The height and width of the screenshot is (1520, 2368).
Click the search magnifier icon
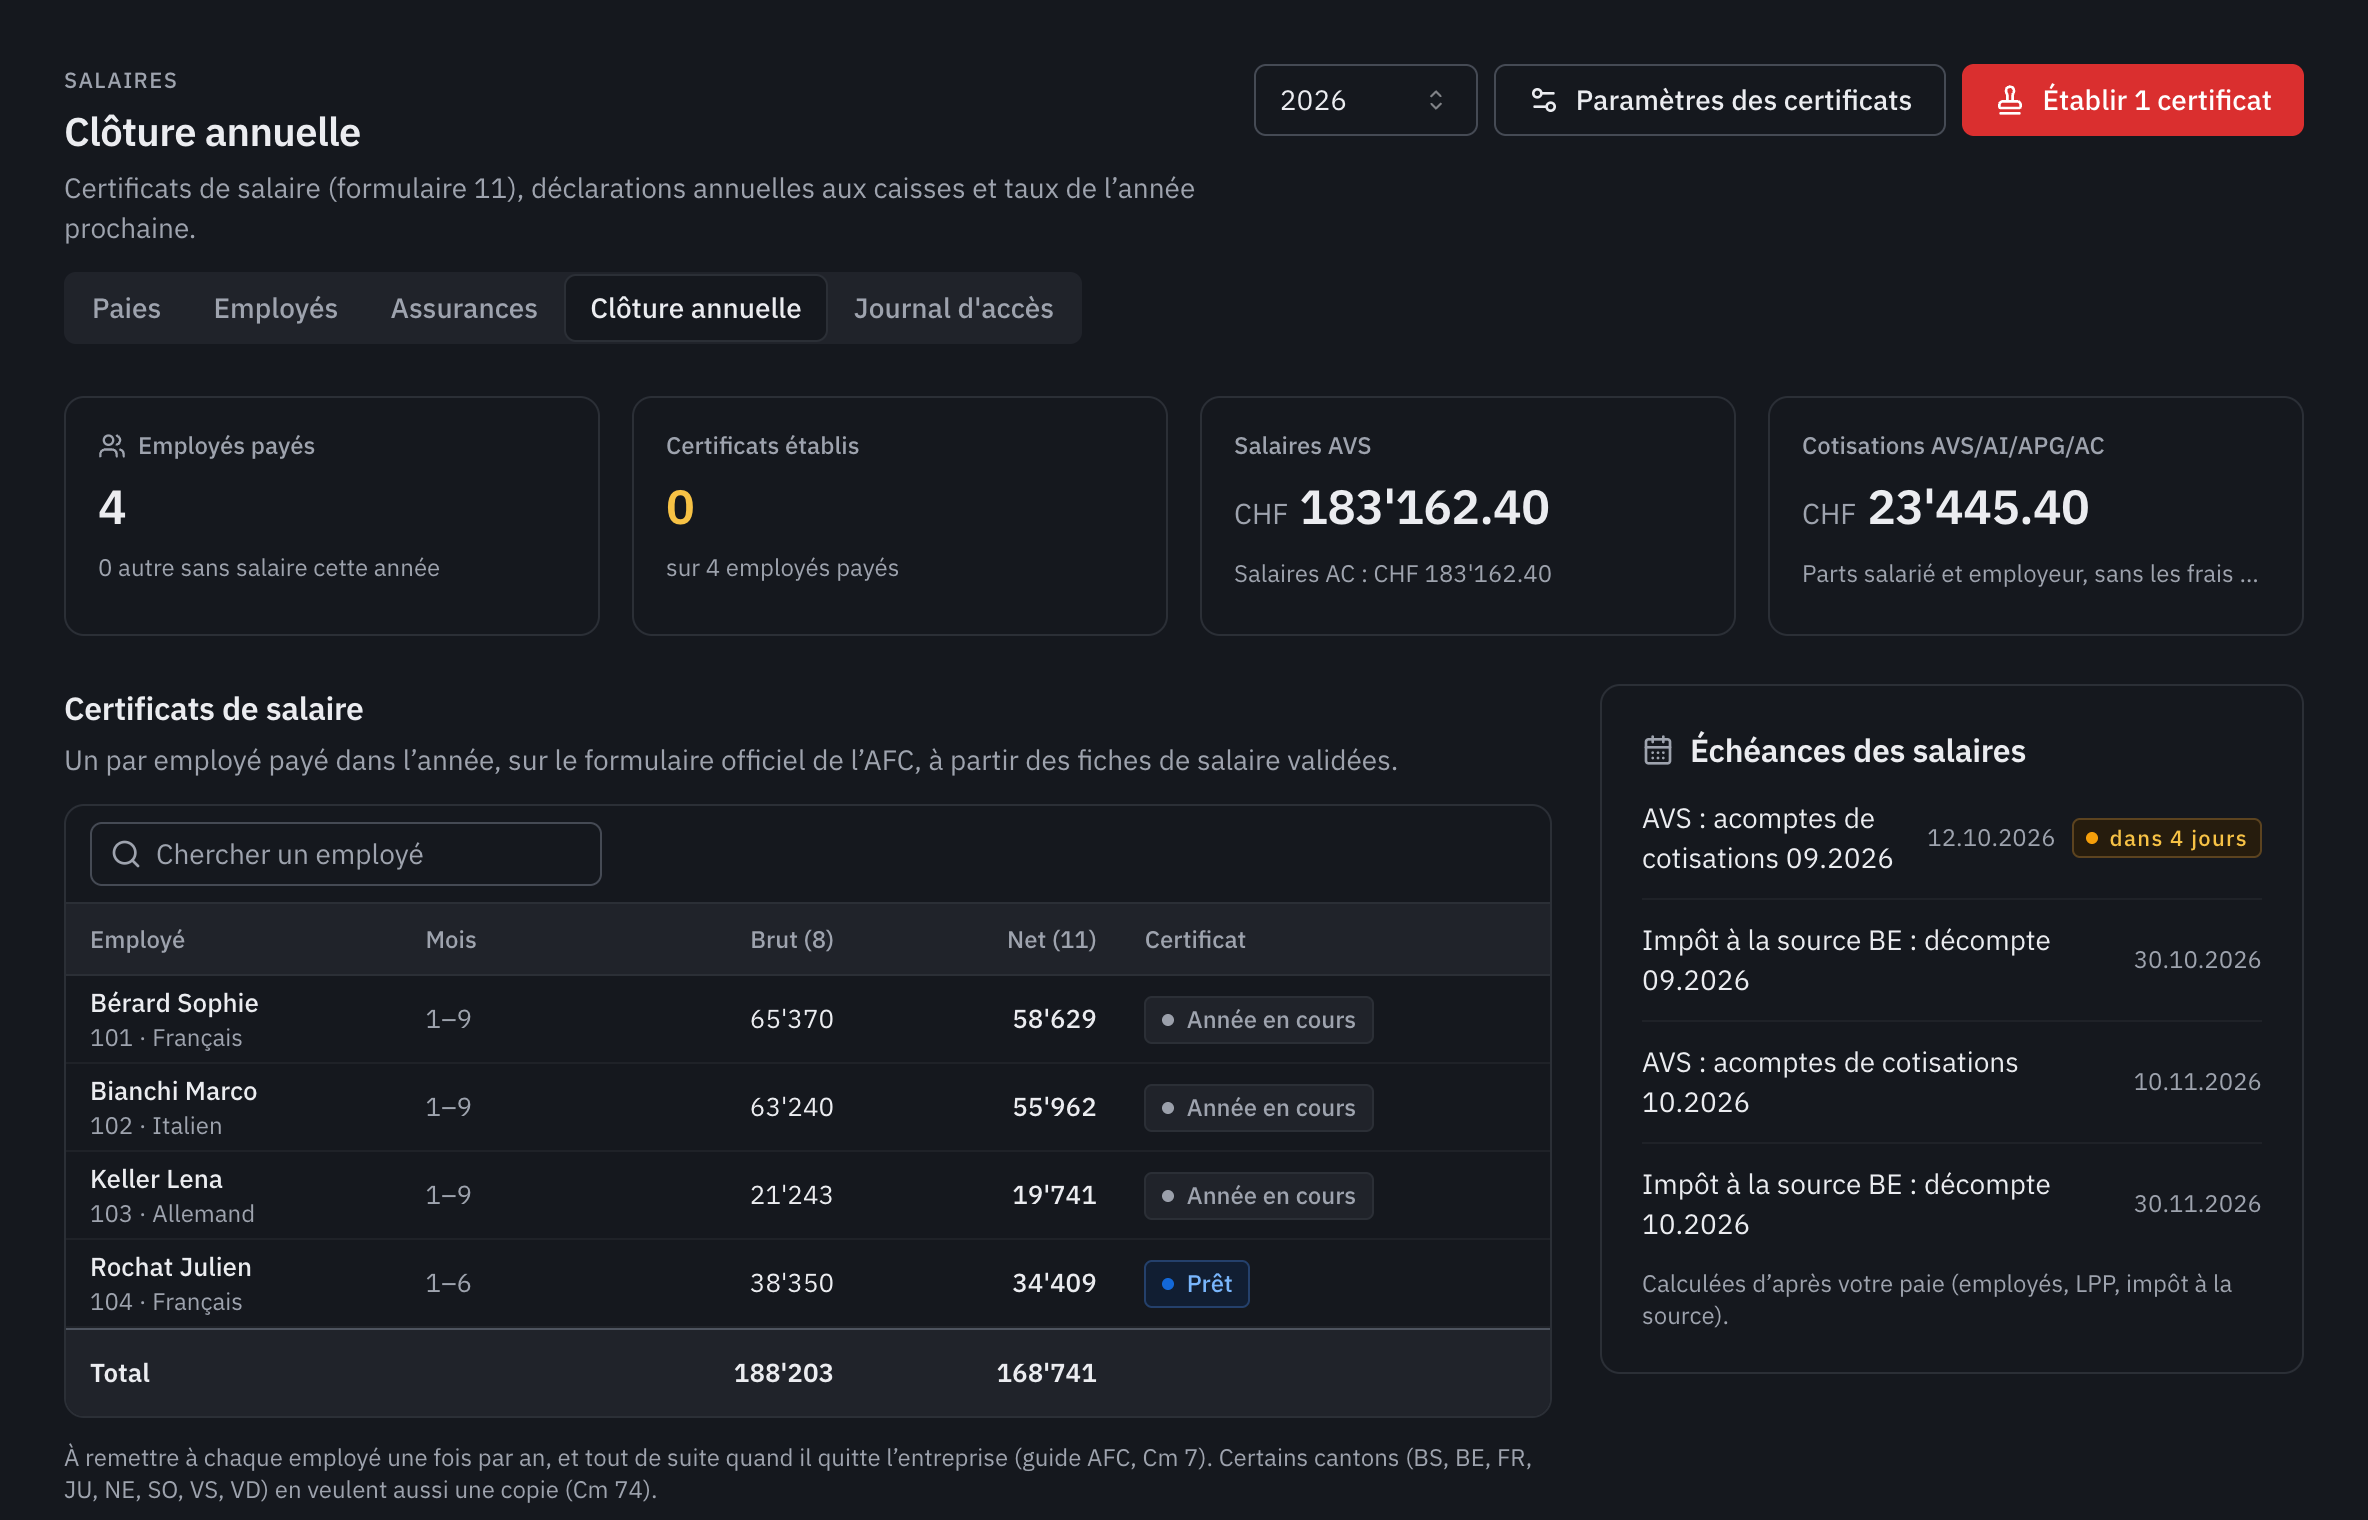126,854
